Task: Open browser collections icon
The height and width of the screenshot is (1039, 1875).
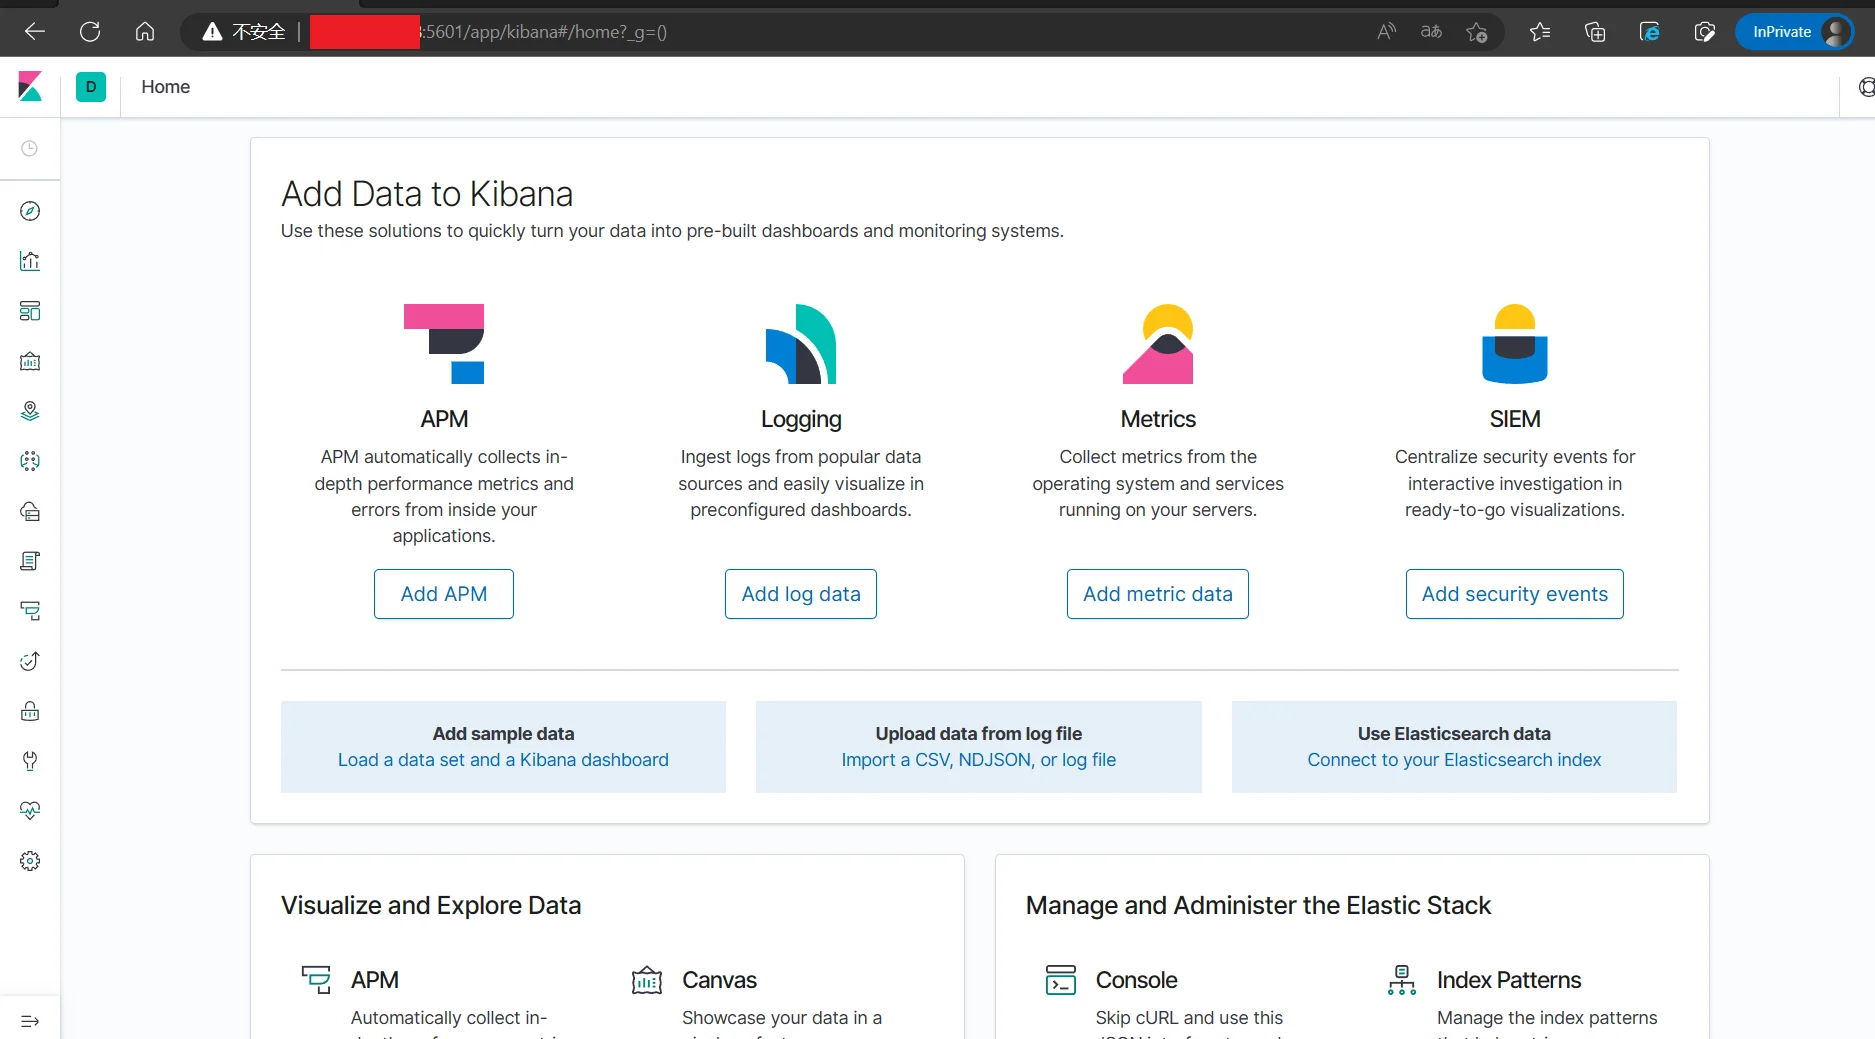Action: click(x=1595, y=32)
